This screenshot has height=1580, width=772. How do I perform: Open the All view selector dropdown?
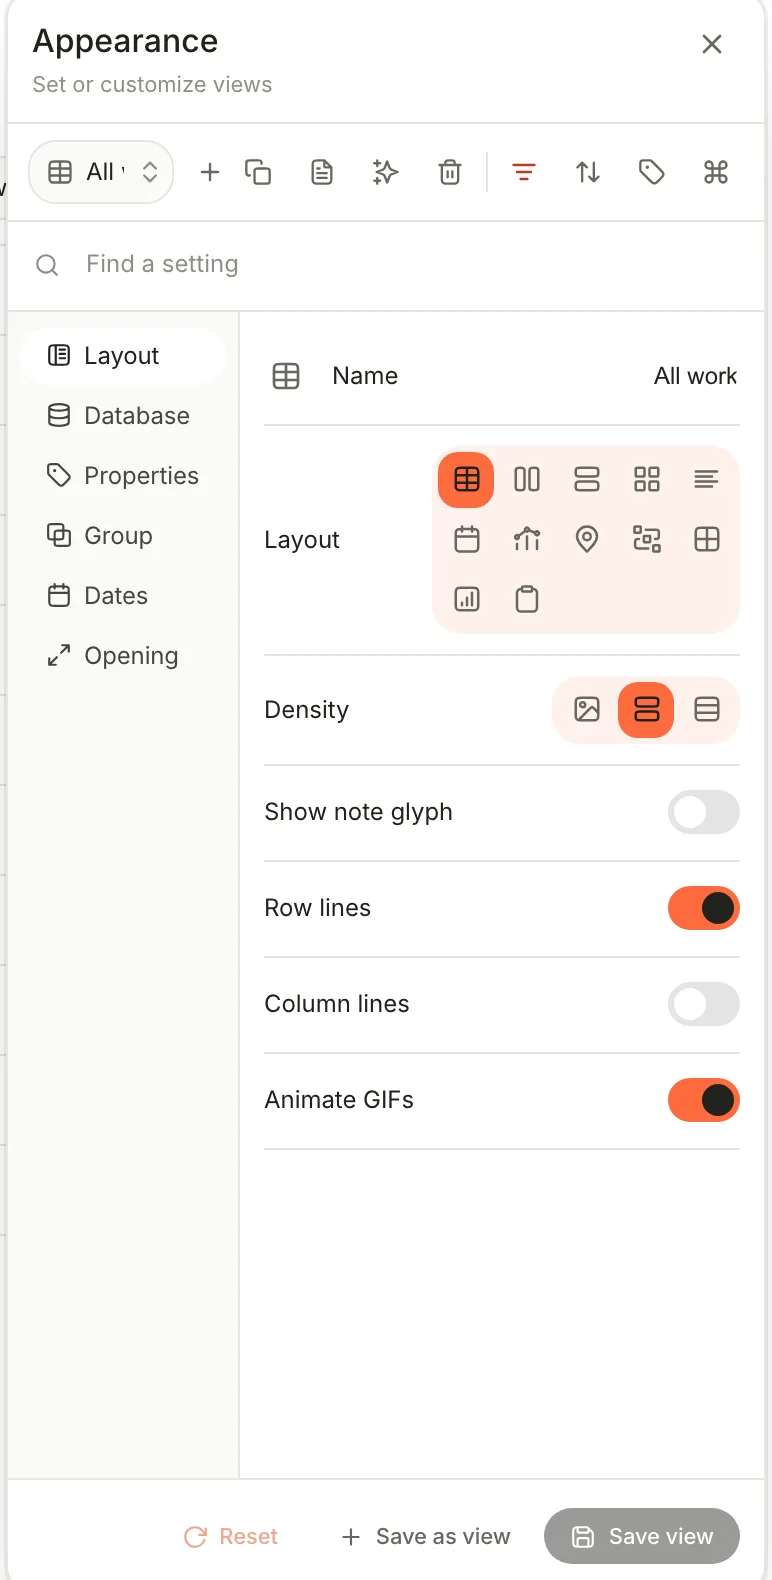coord(102,172)
